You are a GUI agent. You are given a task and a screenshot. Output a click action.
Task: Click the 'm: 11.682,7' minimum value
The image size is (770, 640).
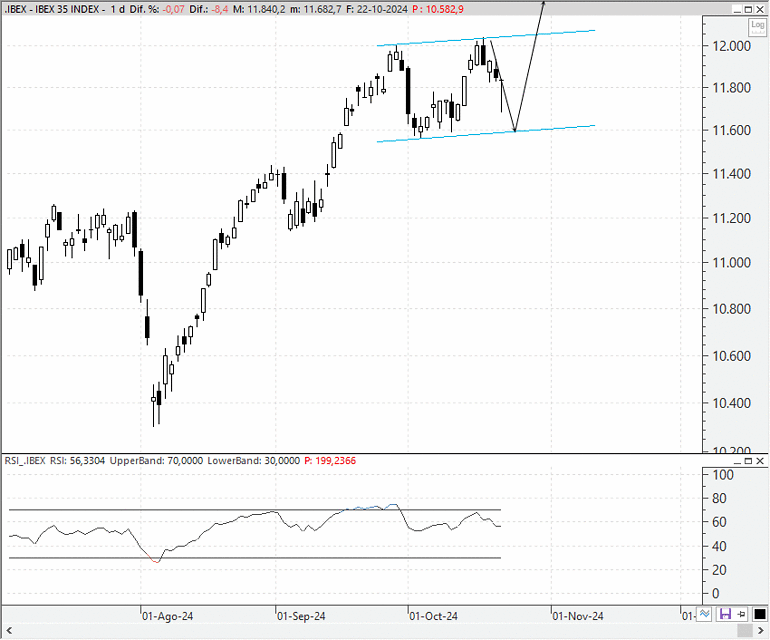click(x=316, y=9)
